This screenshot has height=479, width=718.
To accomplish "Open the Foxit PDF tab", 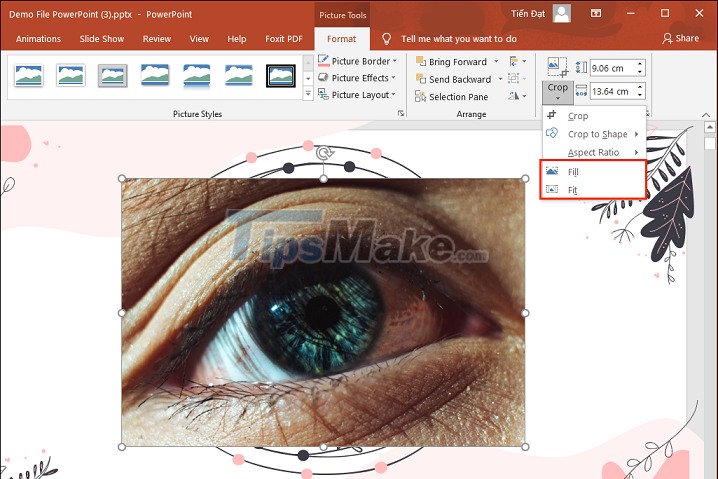I will pos(284,39).
